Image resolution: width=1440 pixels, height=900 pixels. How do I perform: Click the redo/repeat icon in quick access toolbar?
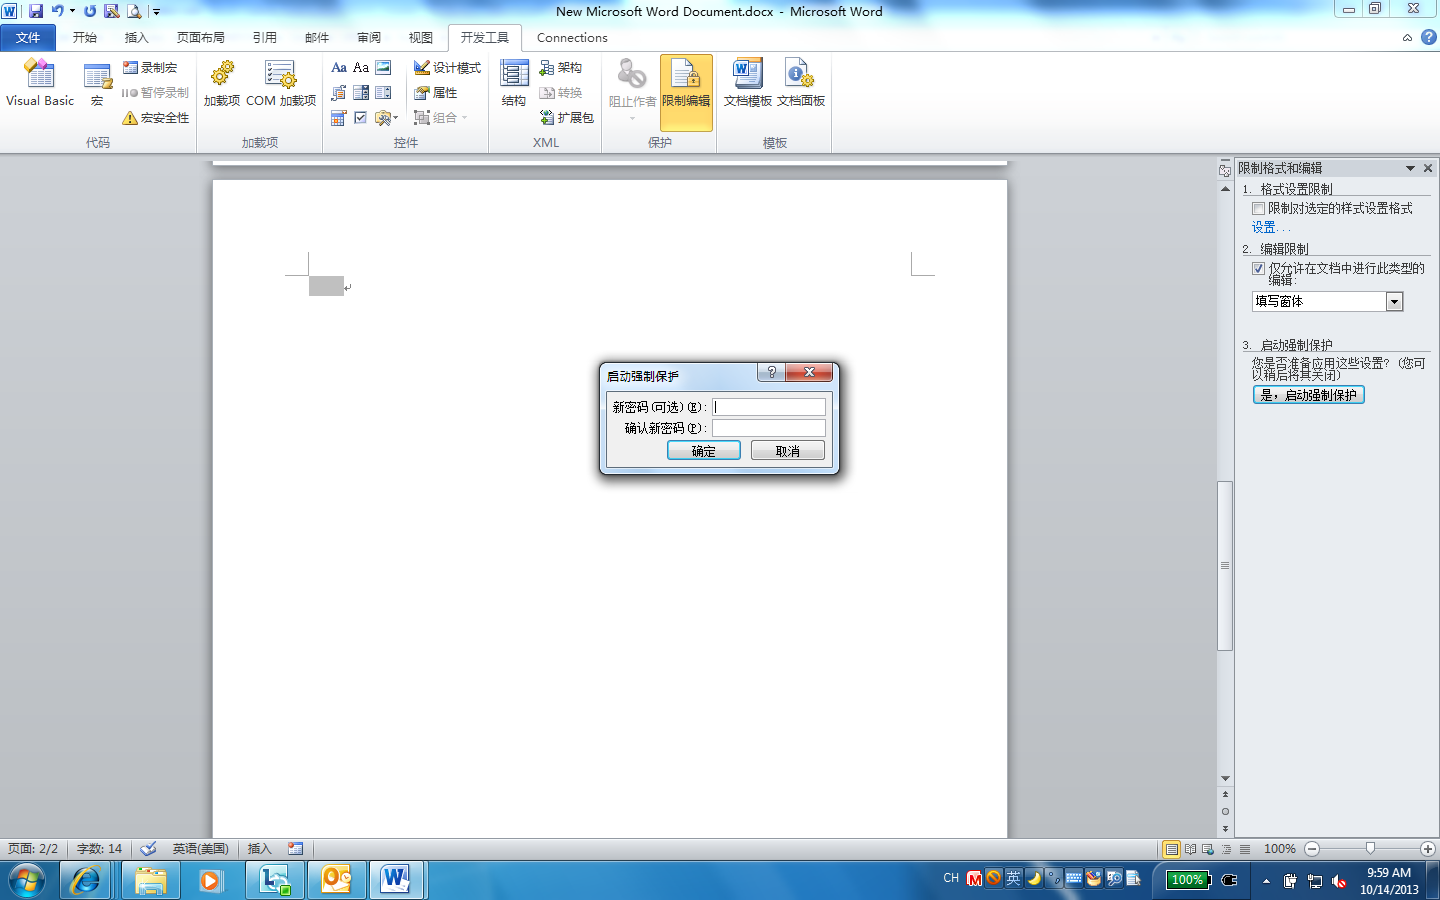tap(90, 11)
